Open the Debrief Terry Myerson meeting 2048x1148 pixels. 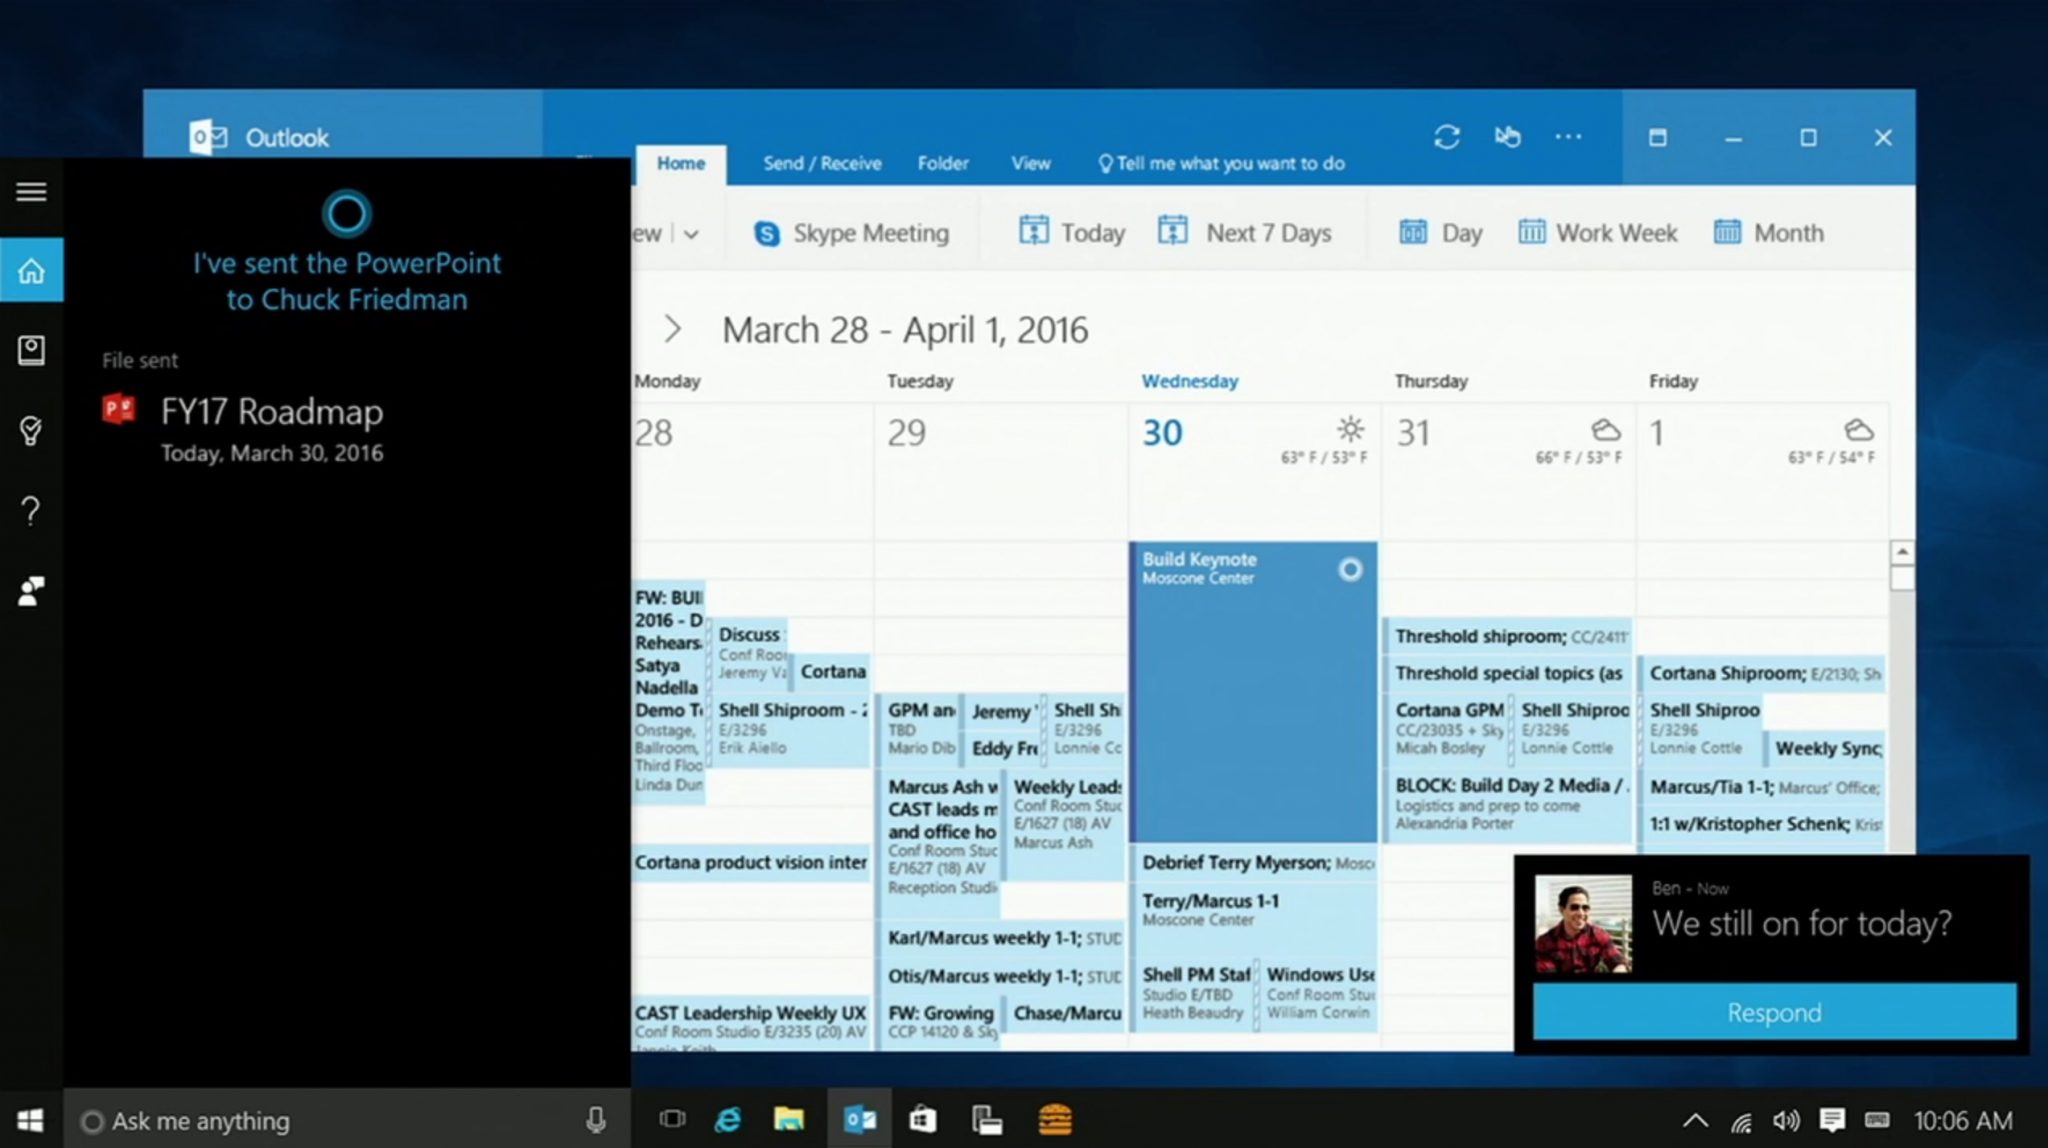pos(1254,862)
